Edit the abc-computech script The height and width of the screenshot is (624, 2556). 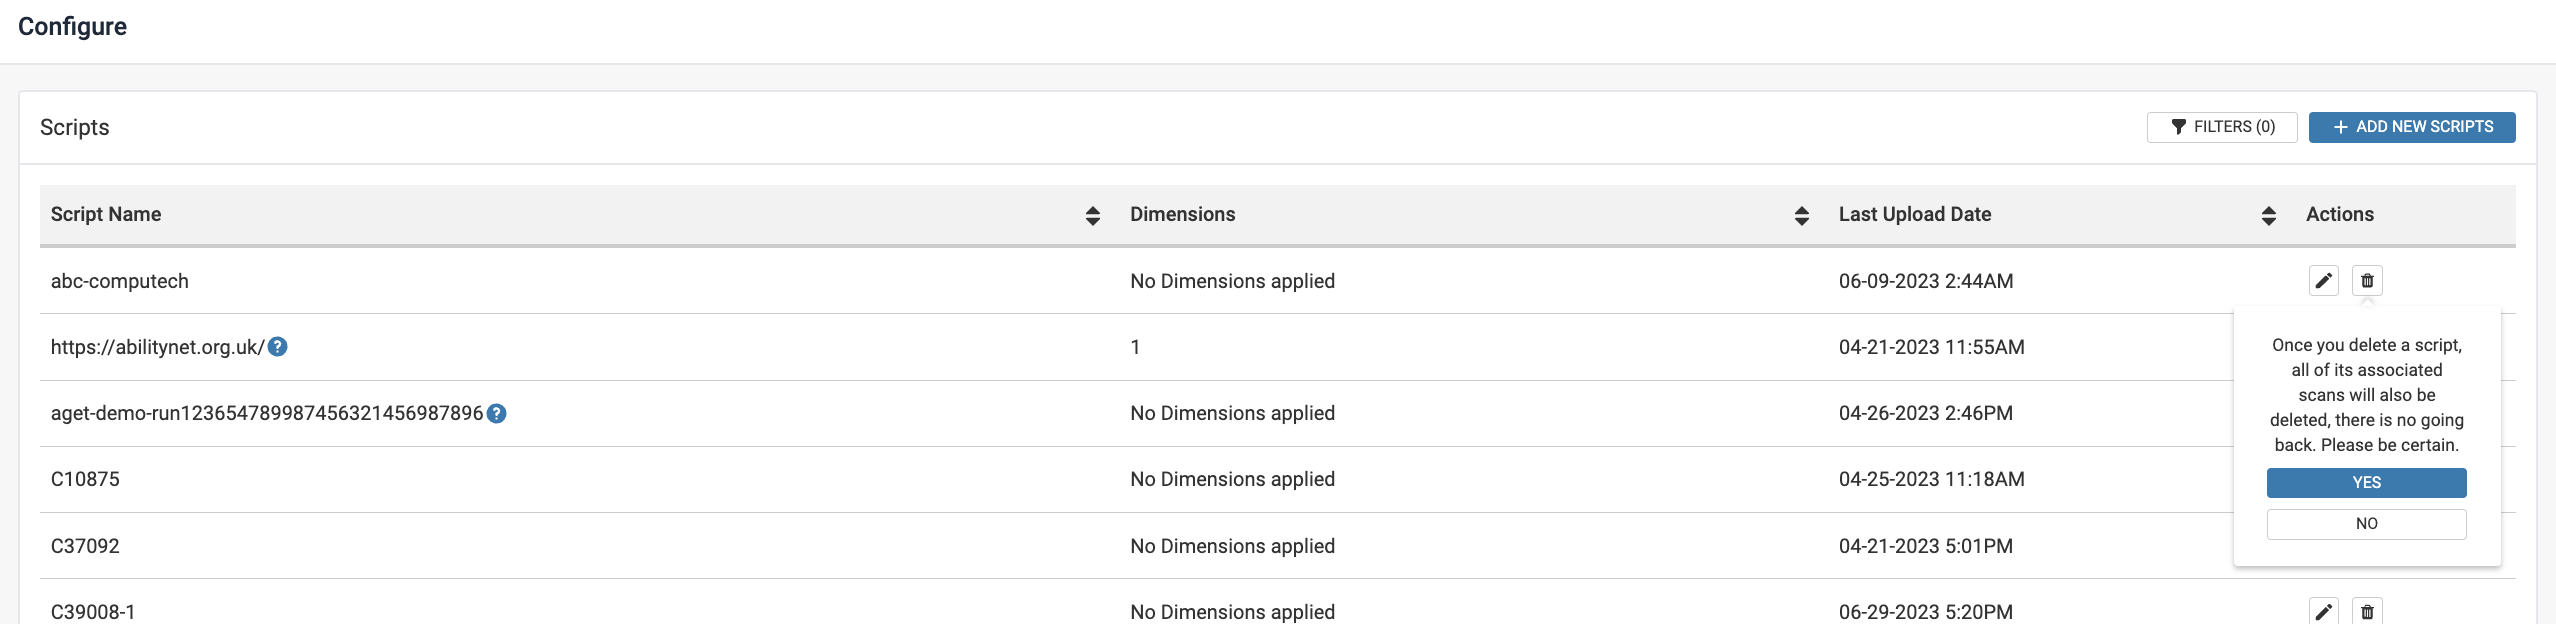[2323, 281]
